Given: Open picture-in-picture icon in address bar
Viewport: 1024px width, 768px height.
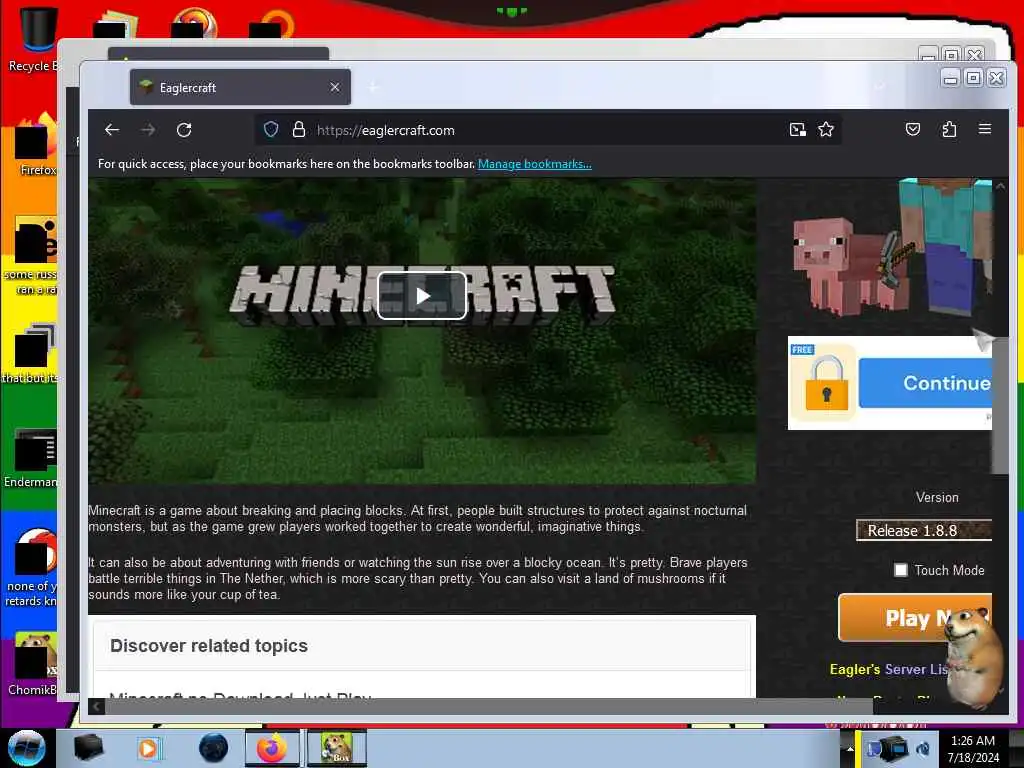Looking at the screenshot, I should pos(797,129).
